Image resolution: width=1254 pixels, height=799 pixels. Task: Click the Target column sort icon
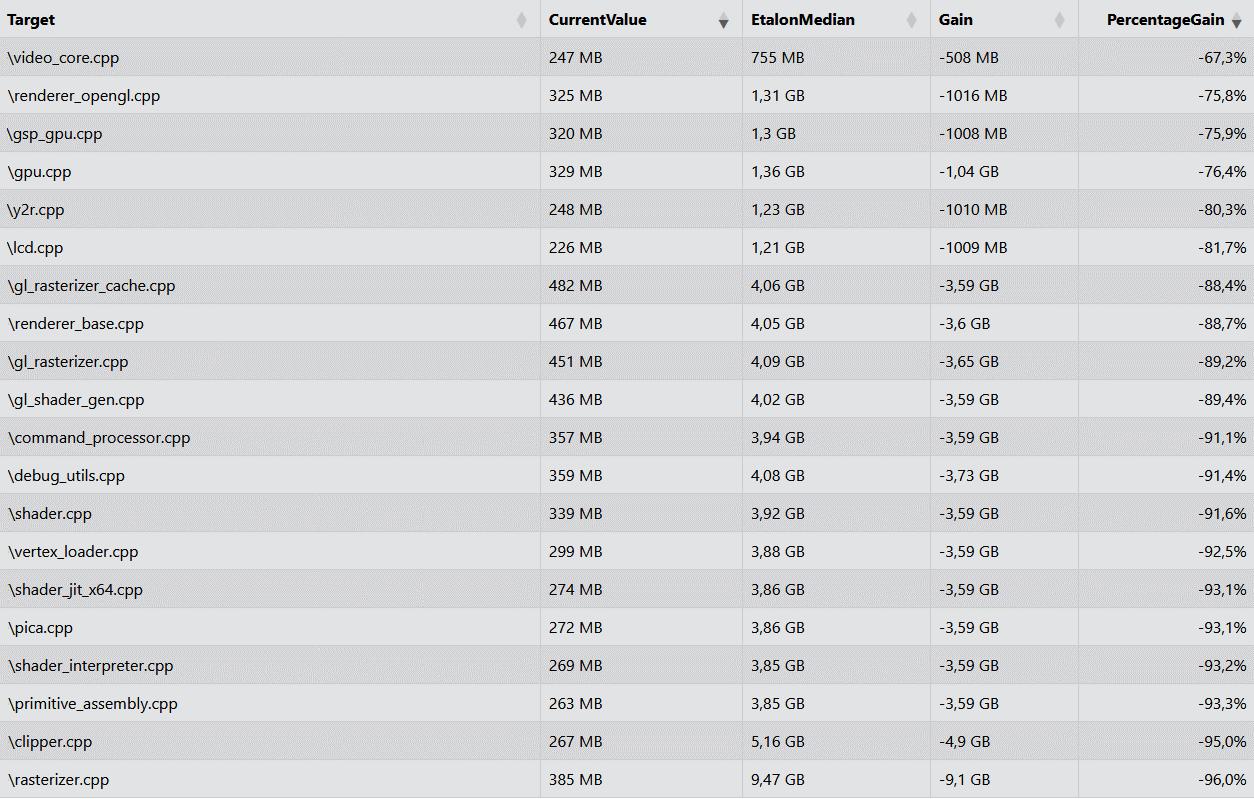coord(521,20)
